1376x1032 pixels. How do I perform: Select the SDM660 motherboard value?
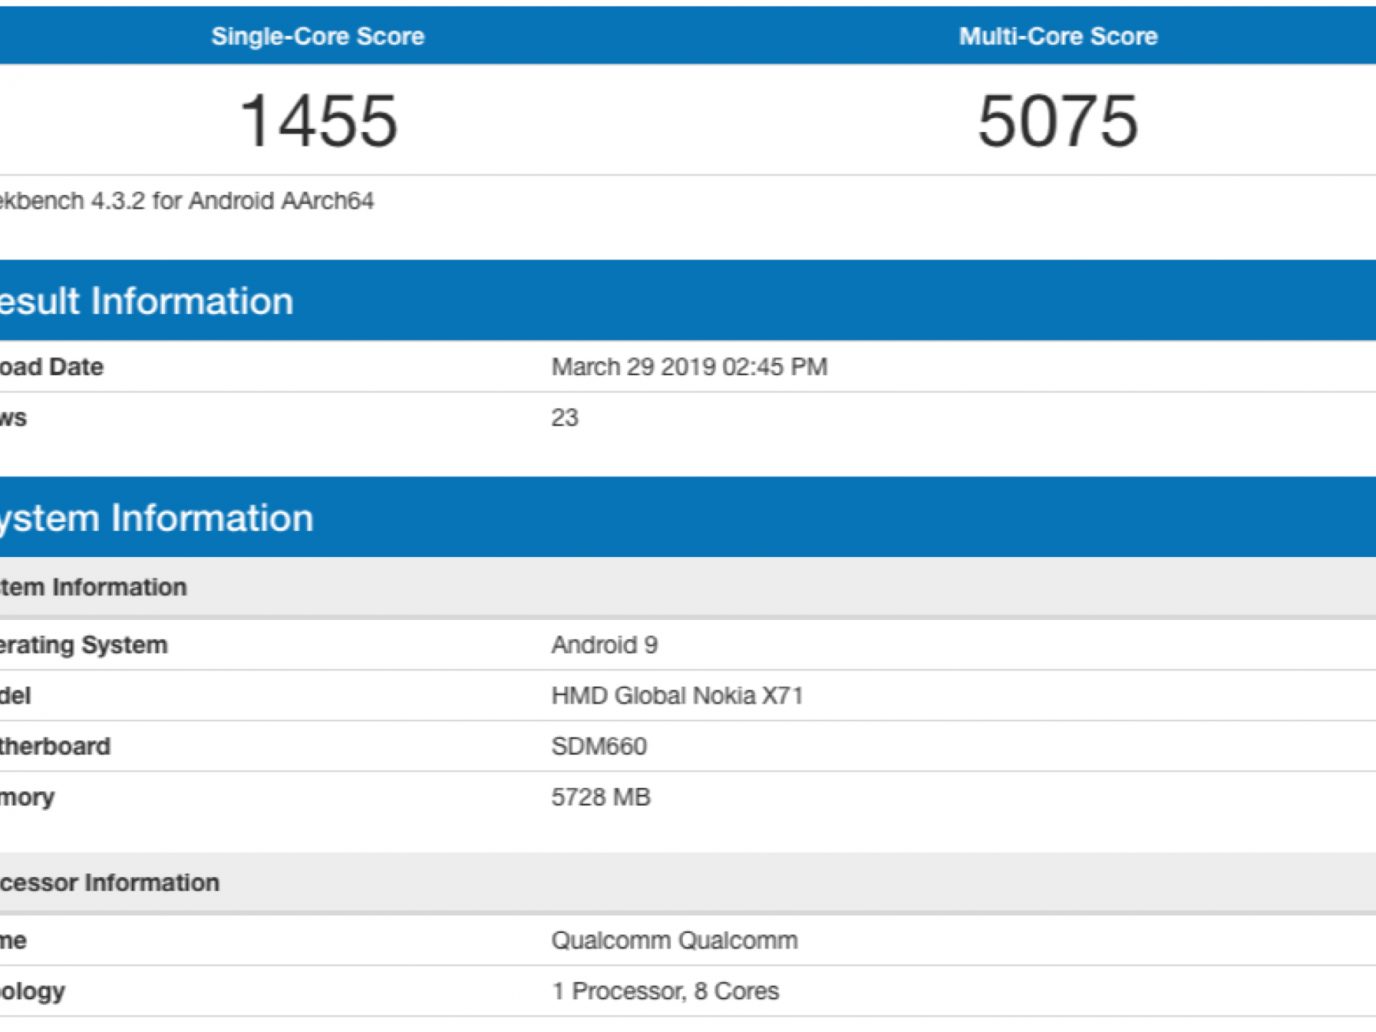coord(599,747)
